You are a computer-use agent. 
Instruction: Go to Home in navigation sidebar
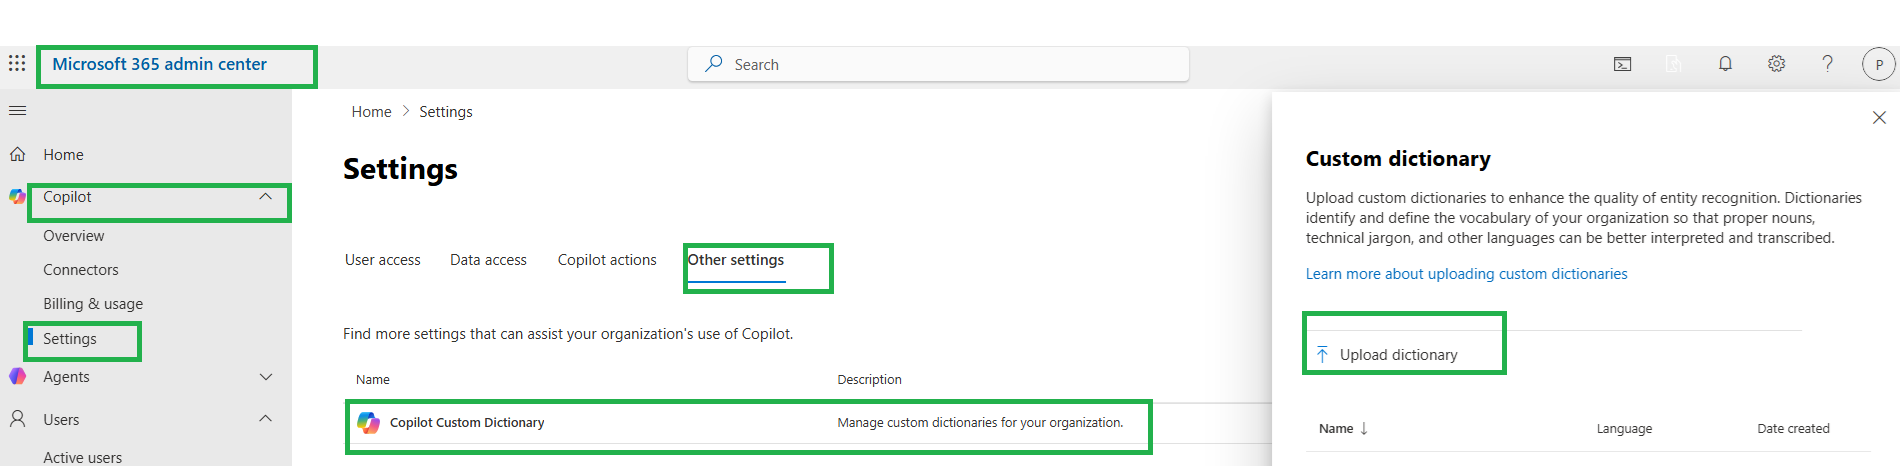[63, 155]
